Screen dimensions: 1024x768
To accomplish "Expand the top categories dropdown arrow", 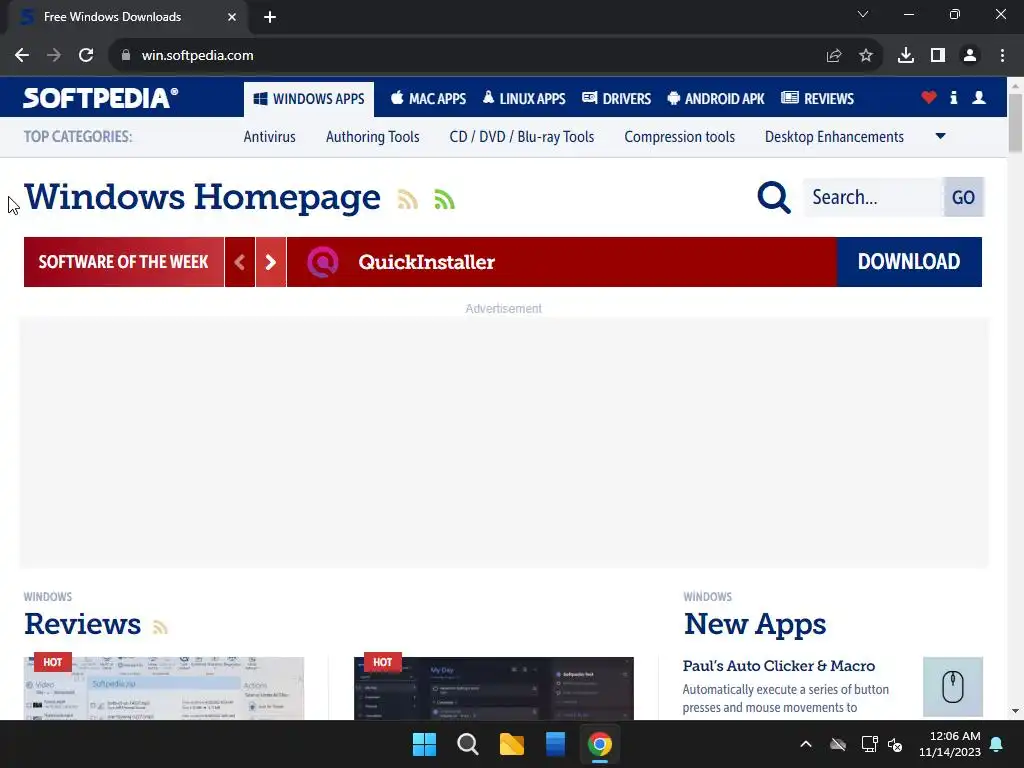I will click(x=940, y=136).
